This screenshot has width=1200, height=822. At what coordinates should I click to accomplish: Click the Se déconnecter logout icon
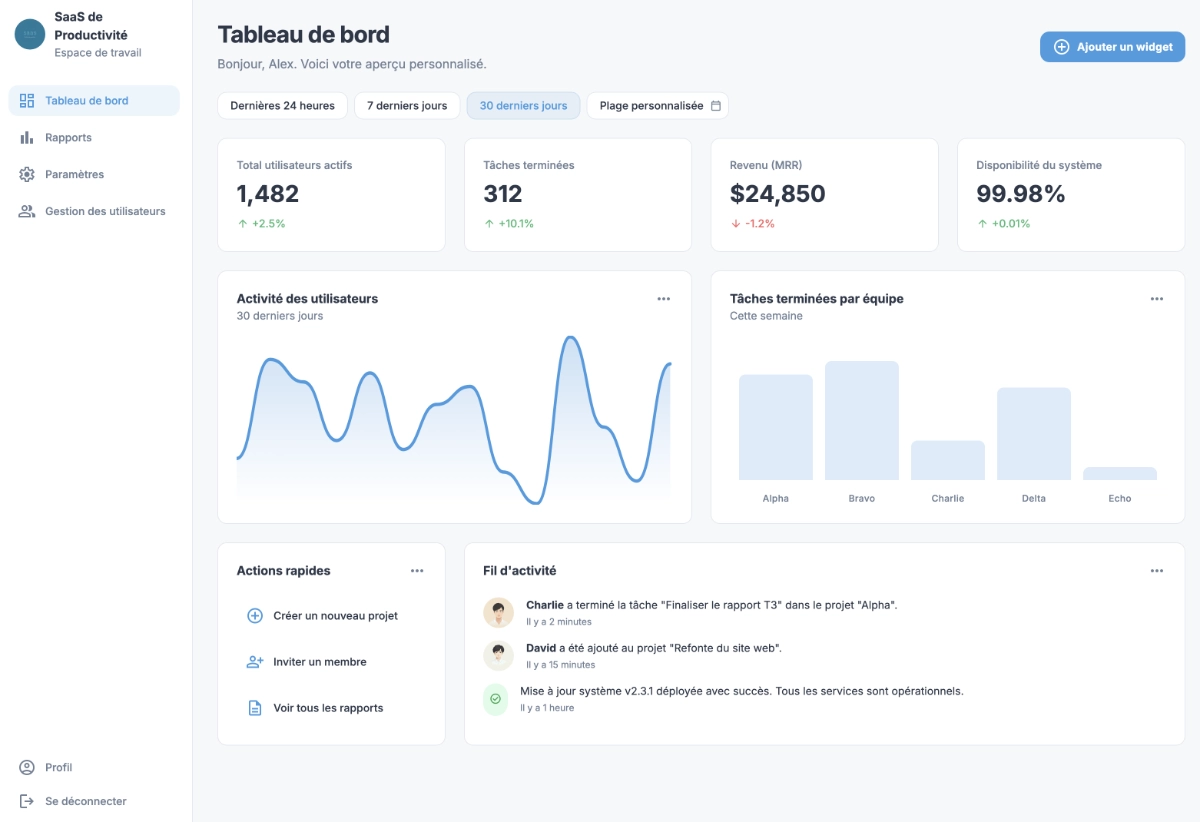tap(27, 801)
